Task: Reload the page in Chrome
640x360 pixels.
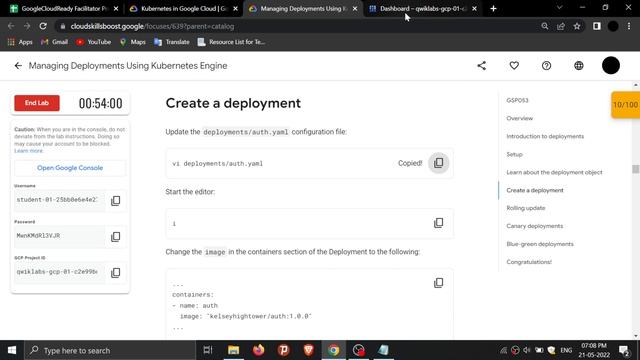Action: coord(43,26)
